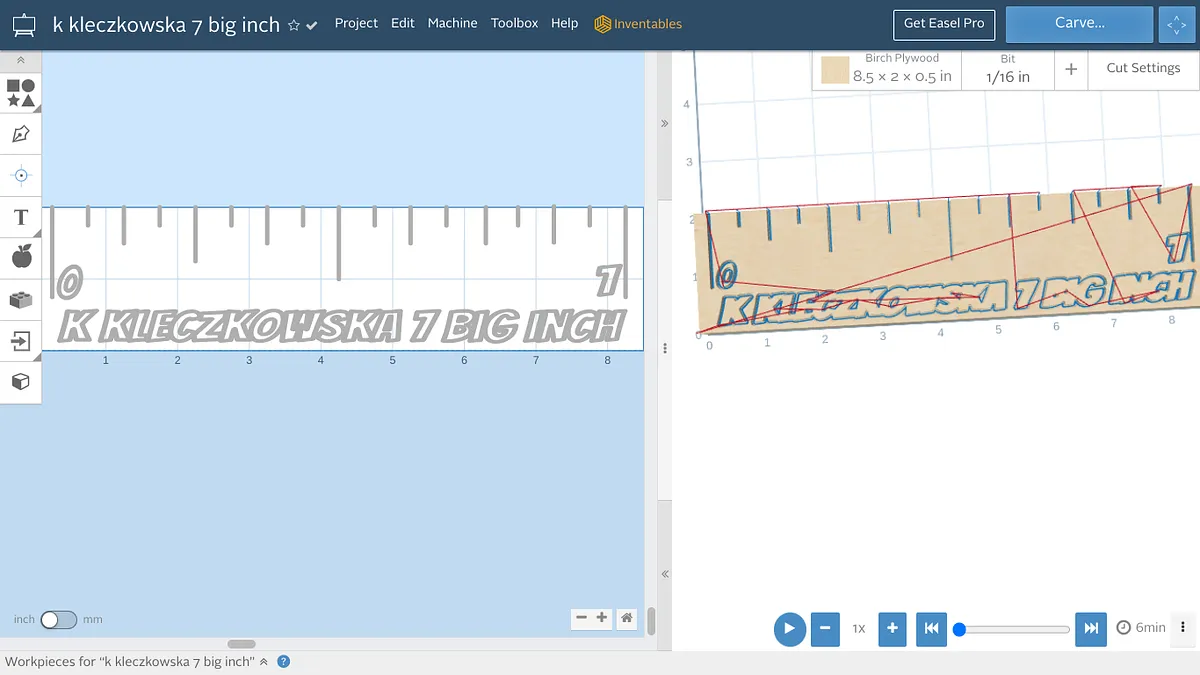Click Get Easel Pro button

[x=943, y=23]
